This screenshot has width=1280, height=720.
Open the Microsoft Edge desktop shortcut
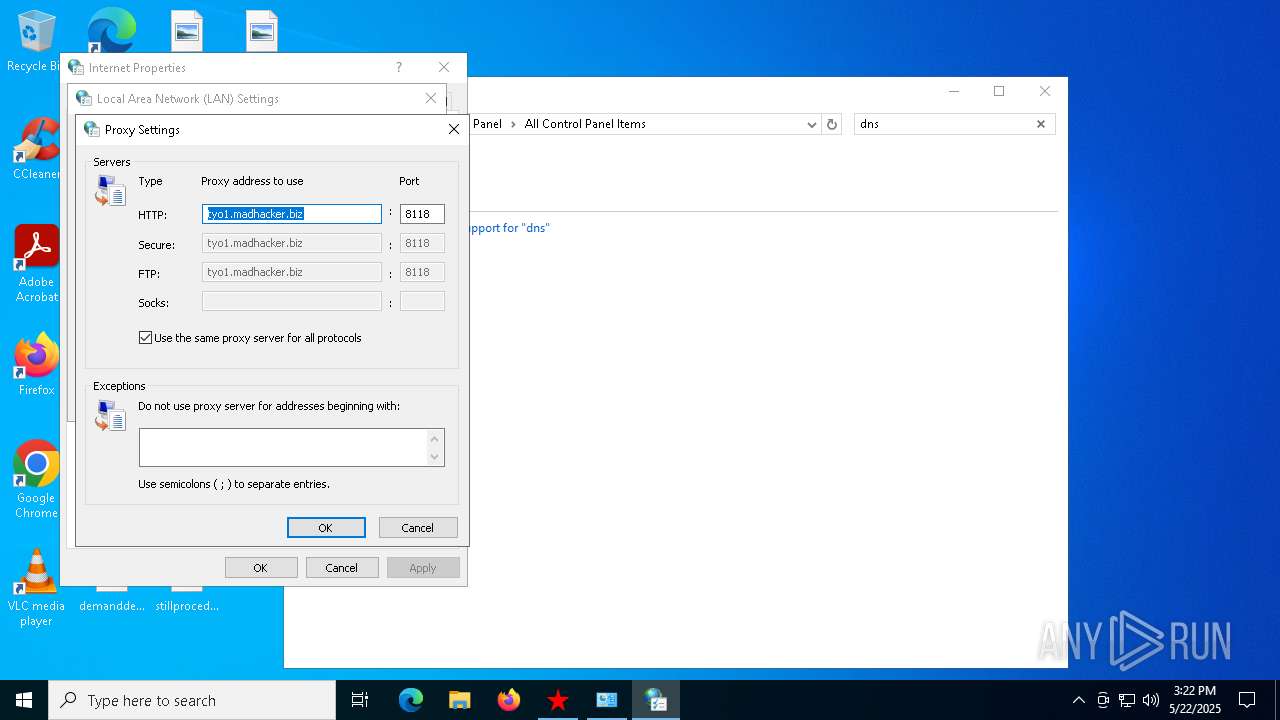[112, 30]
